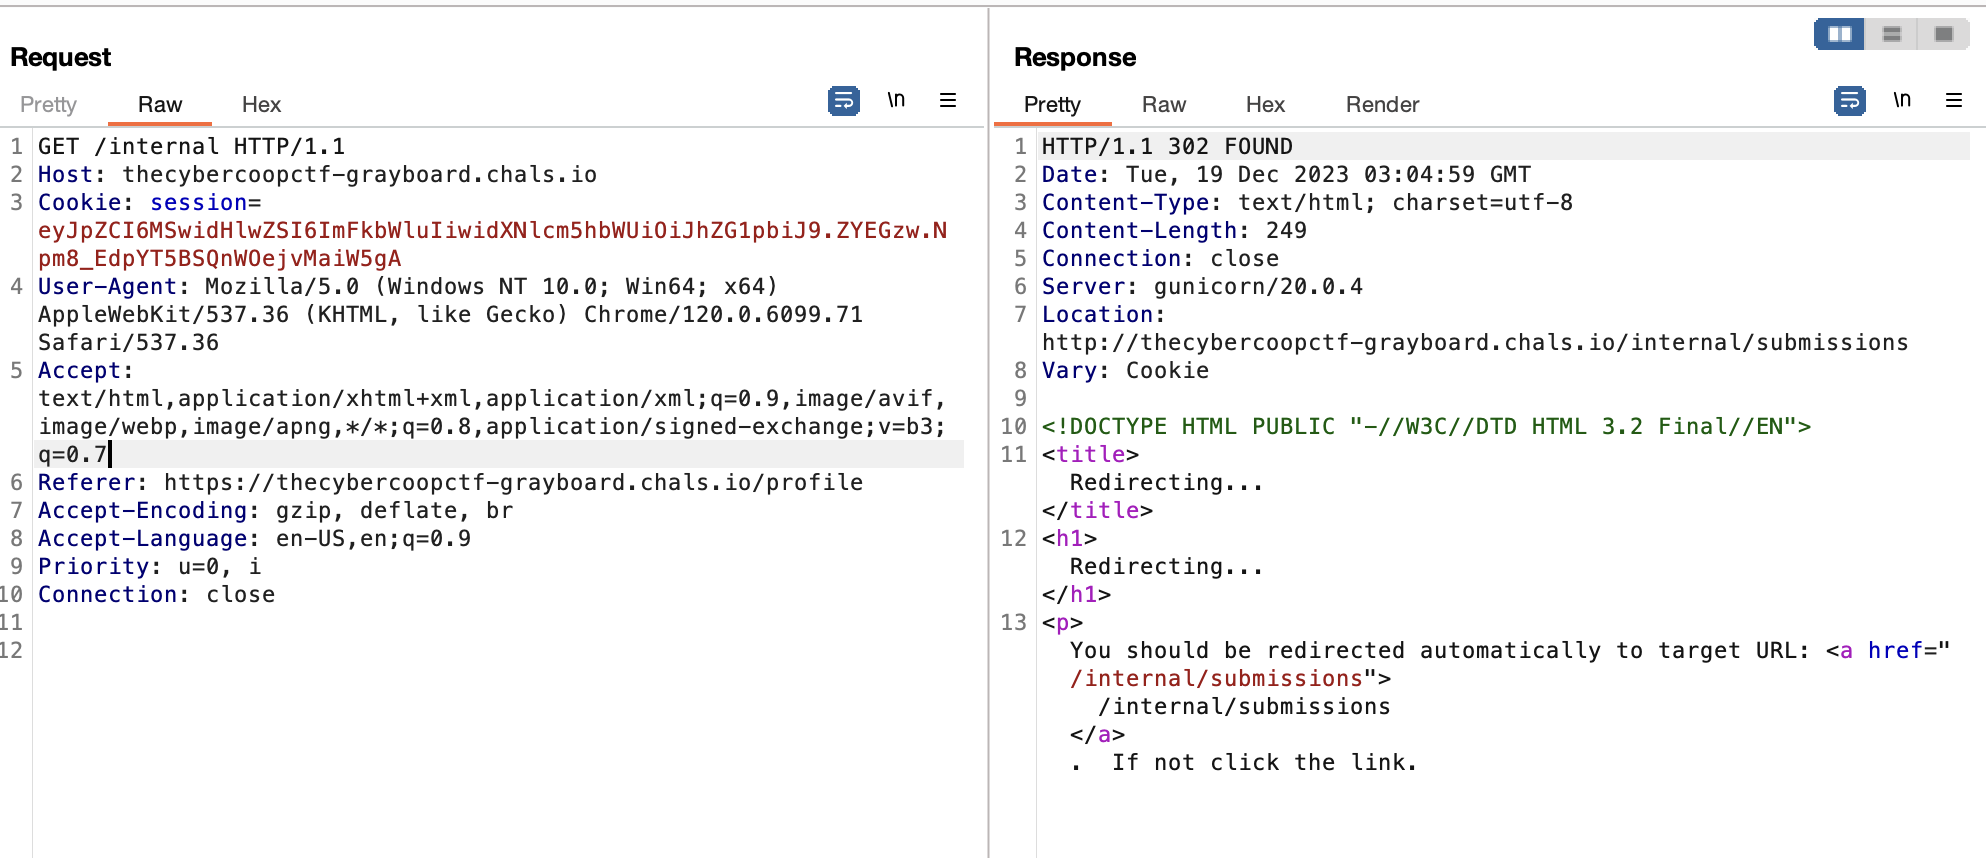Screen dimensions: 1986x858
Task: Switch to Response Render tab
Action: (1382, 105)
